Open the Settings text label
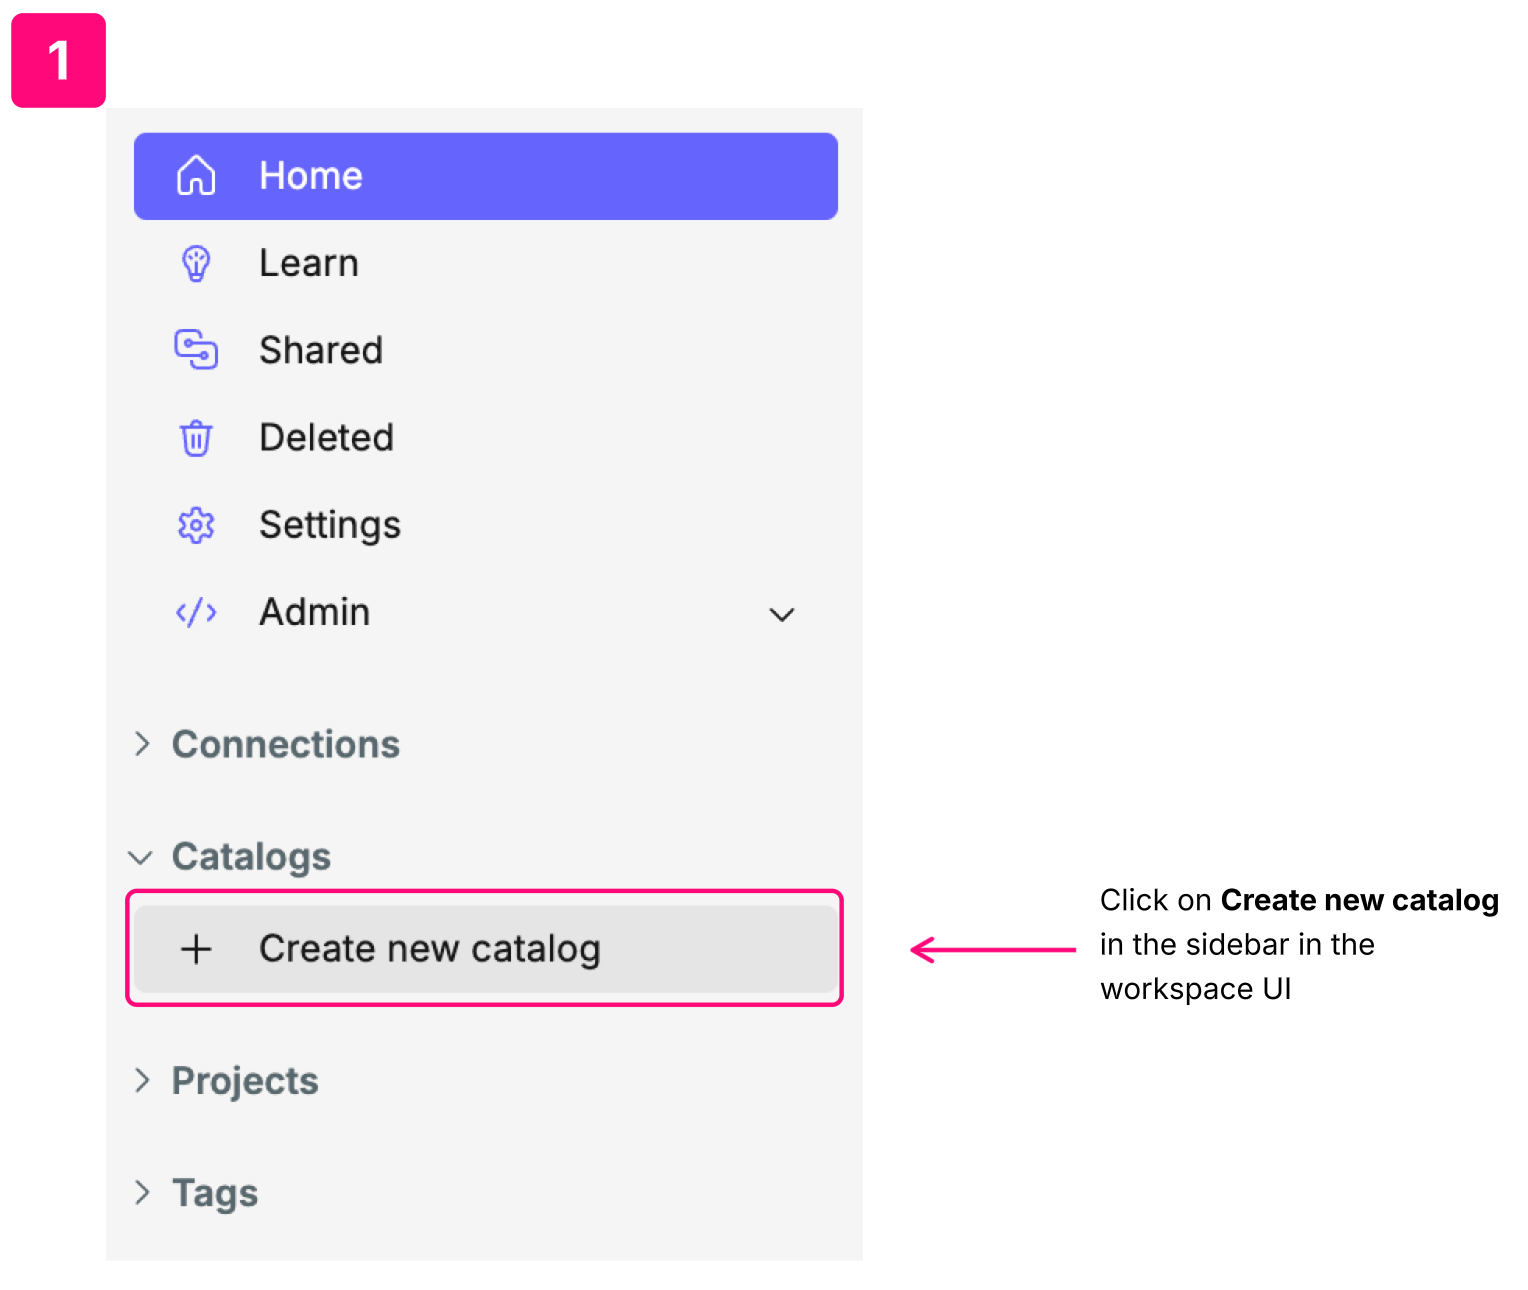Image resolution: width=1528 pixels, height=1290 pixels. coord(329,525)
